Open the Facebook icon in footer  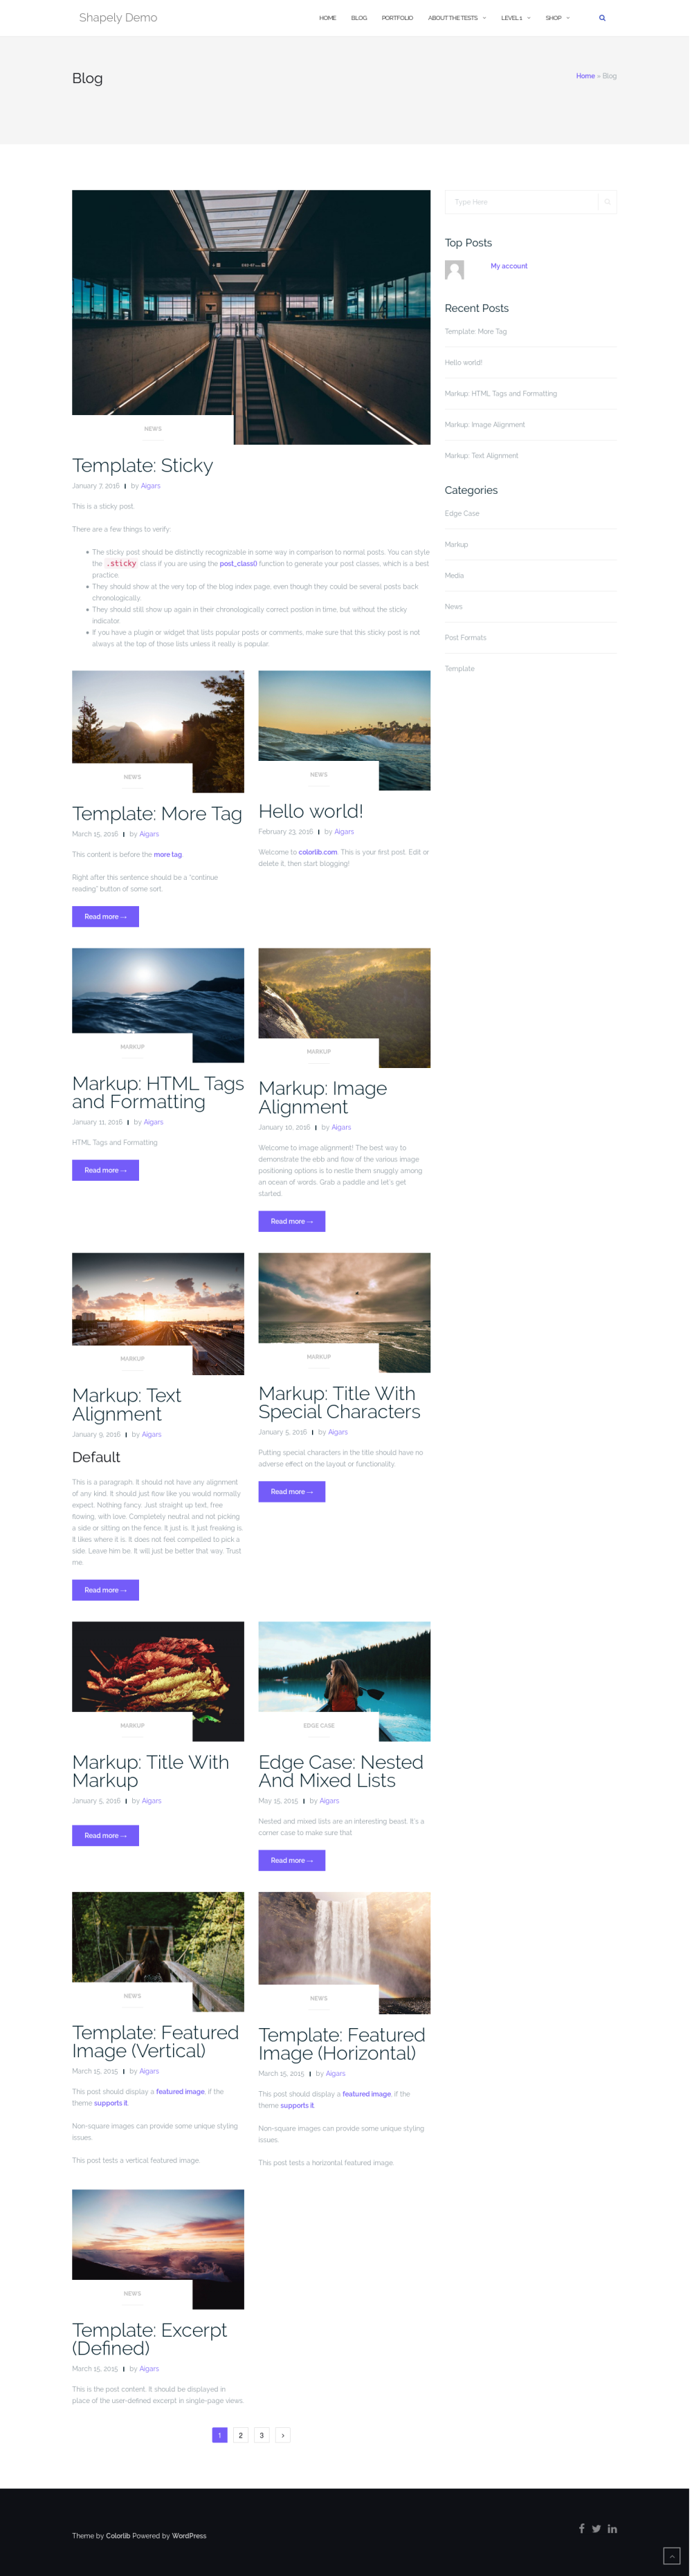[583, 2529]
